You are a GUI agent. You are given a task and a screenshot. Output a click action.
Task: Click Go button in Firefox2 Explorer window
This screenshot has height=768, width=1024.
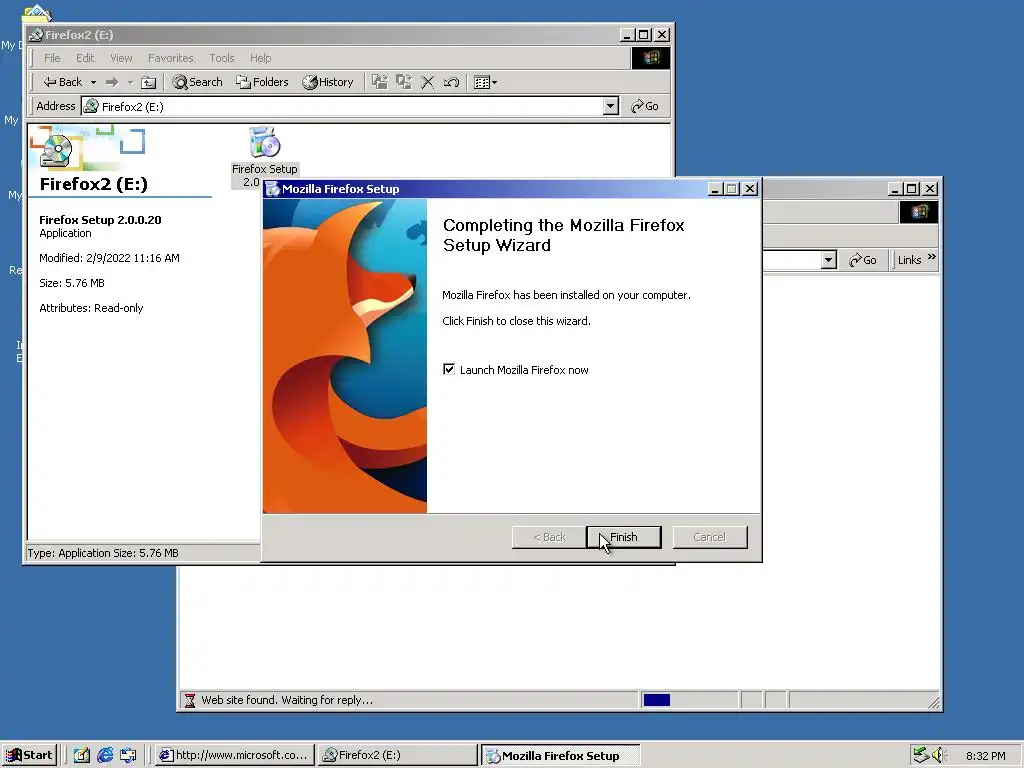(645, 106)
